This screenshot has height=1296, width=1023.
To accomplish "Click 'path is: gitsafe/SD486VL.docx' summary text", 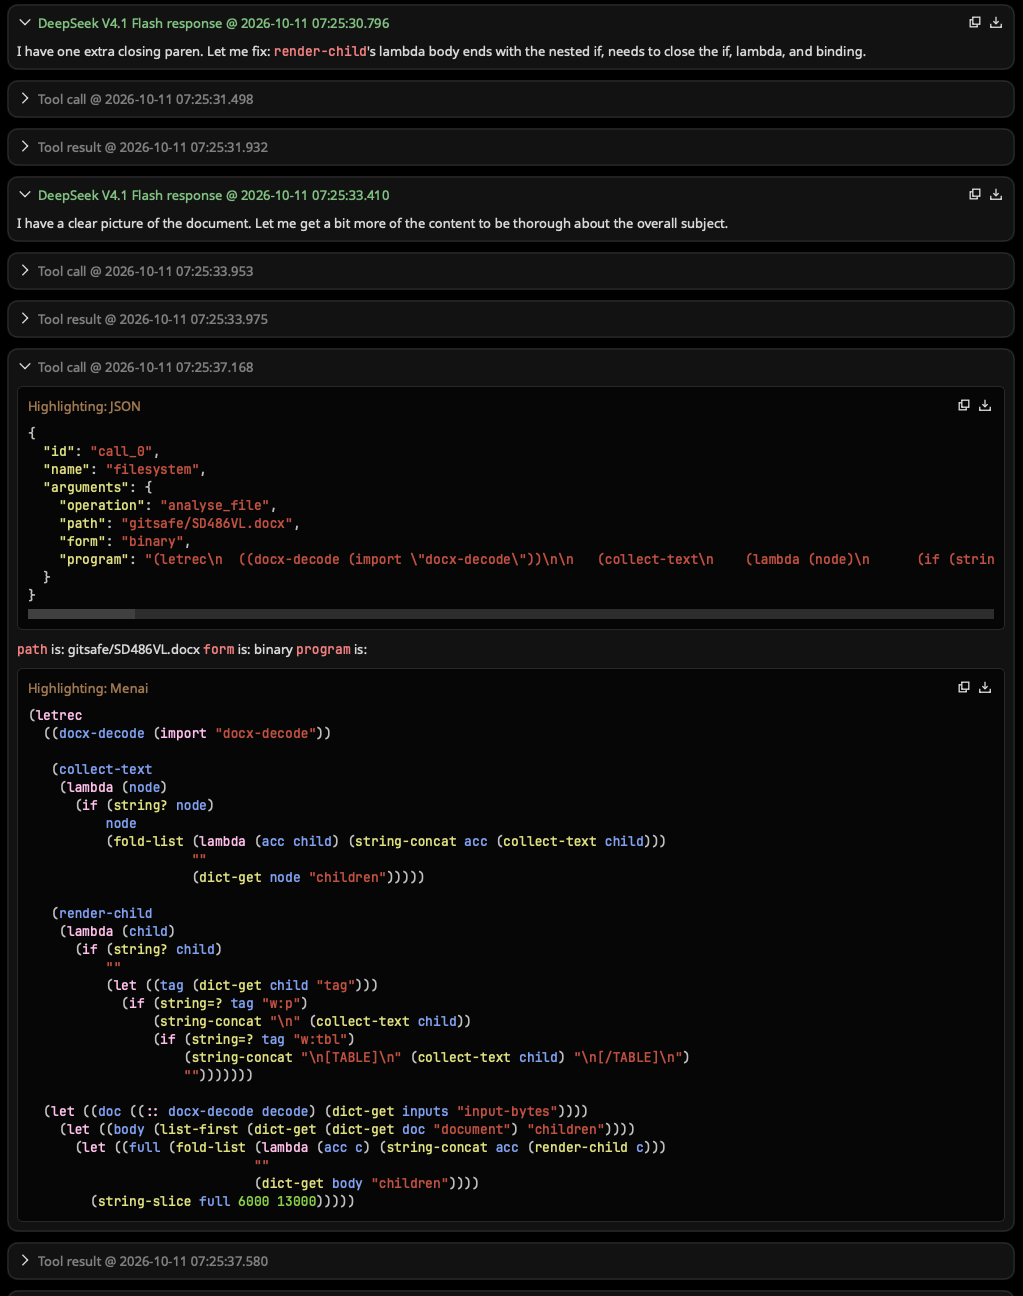I will click(x=108, y=649).
